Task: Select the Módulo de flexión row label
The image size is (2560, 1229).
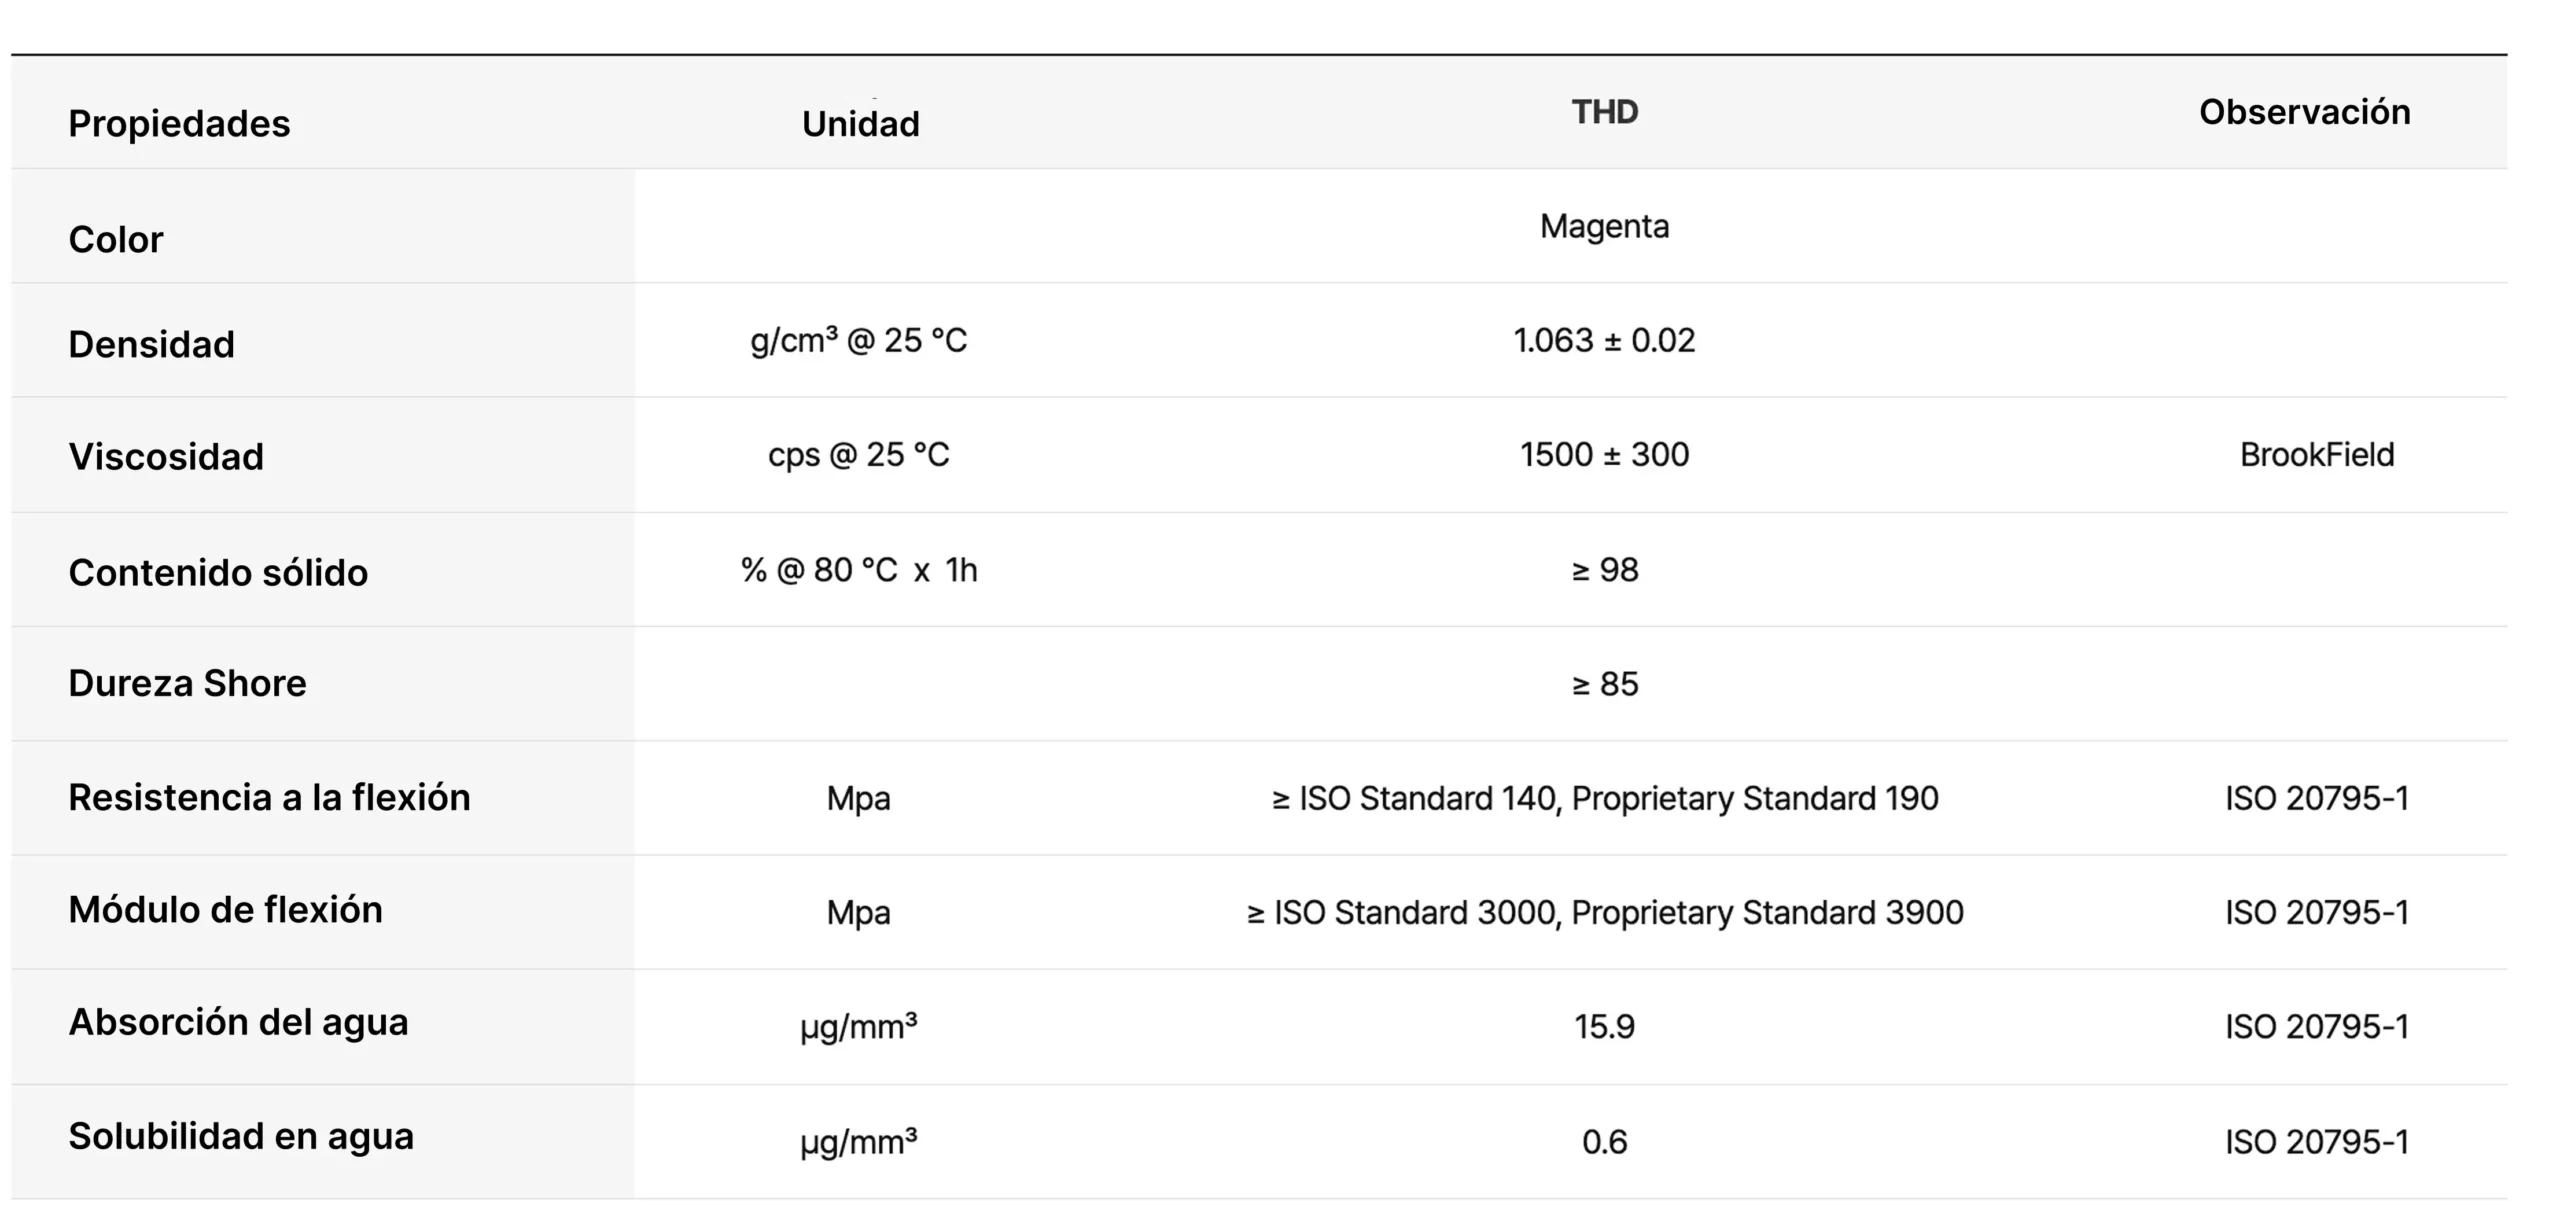Action: point(225,910)
